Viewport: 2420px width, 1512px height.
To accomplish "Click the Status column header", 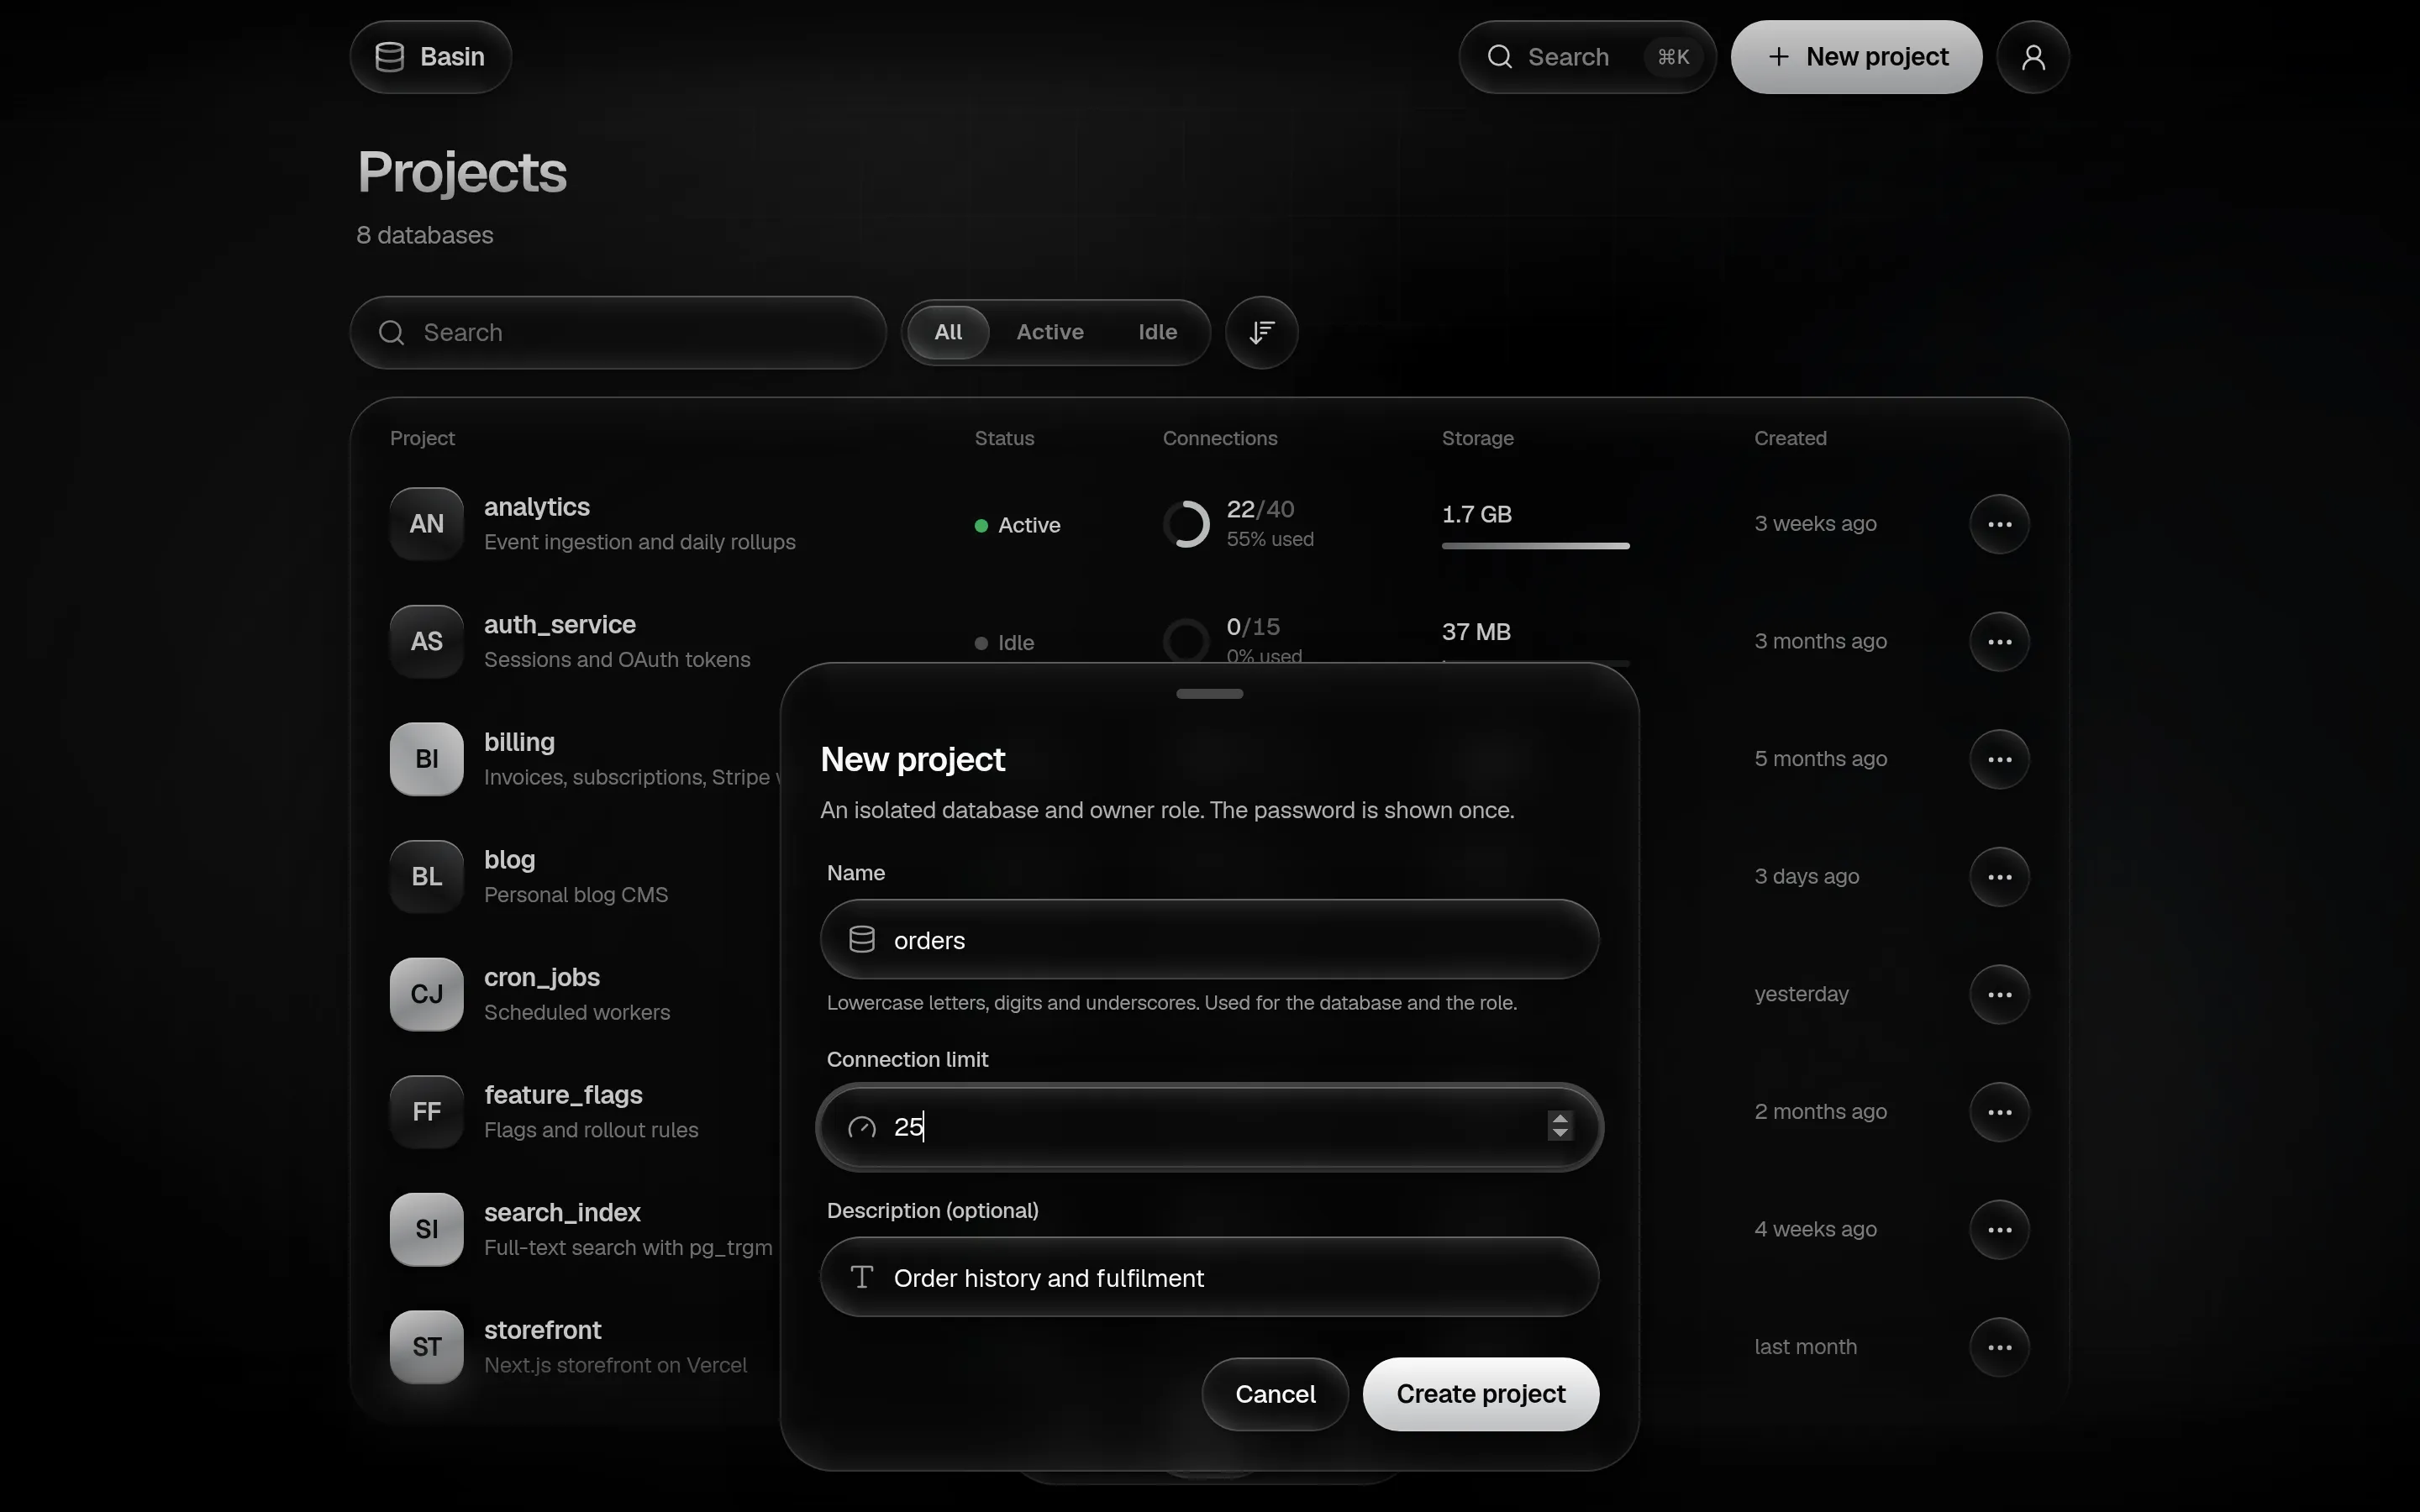I will pos(1004,438).
